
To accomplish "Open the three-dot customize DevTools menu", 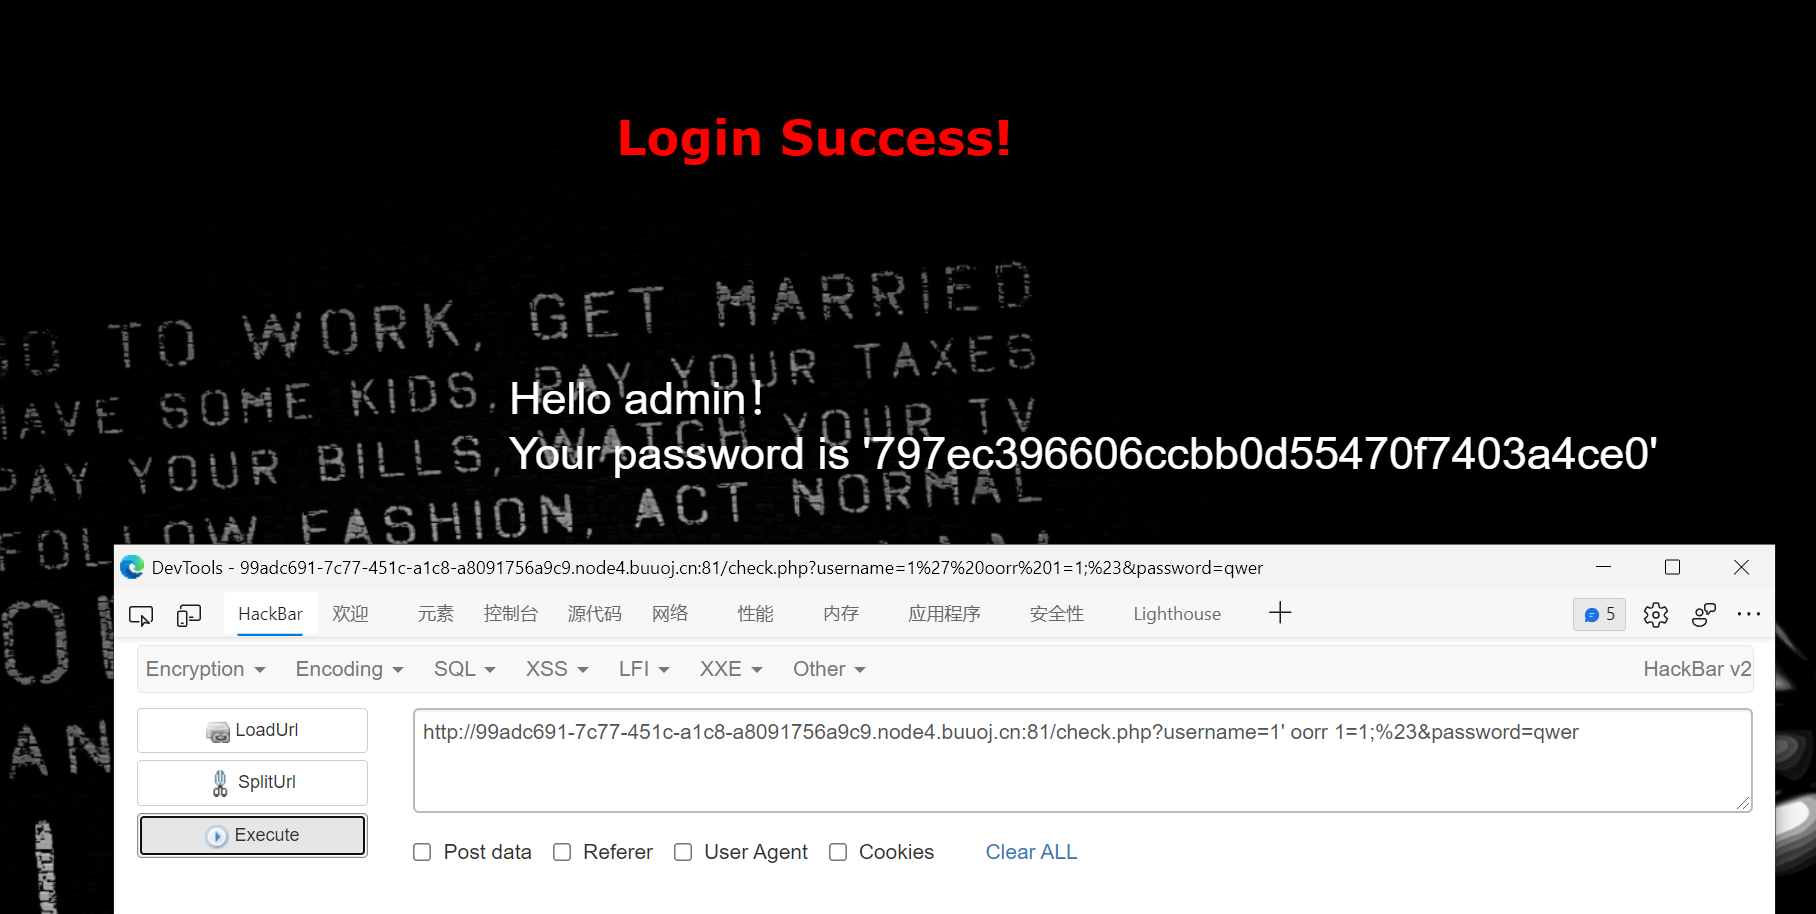I will (x=1749, y=614).
